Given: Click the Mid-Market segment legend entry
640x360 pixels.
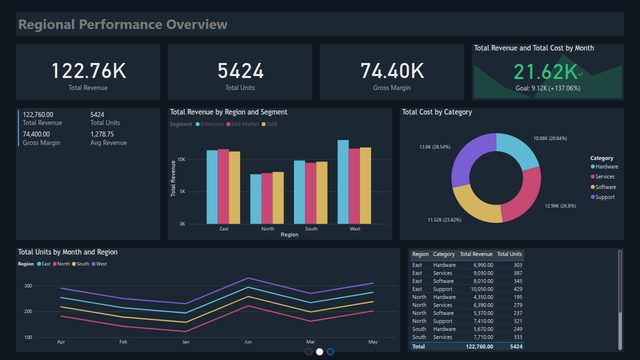Looking at the screenshot, I should (x=242, y=124).
